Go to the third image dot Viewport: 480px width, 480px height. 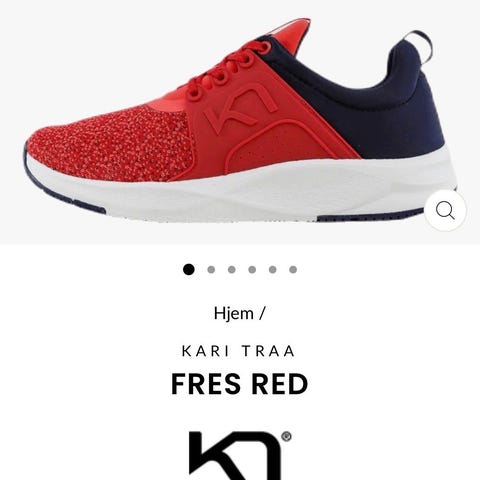232,269
